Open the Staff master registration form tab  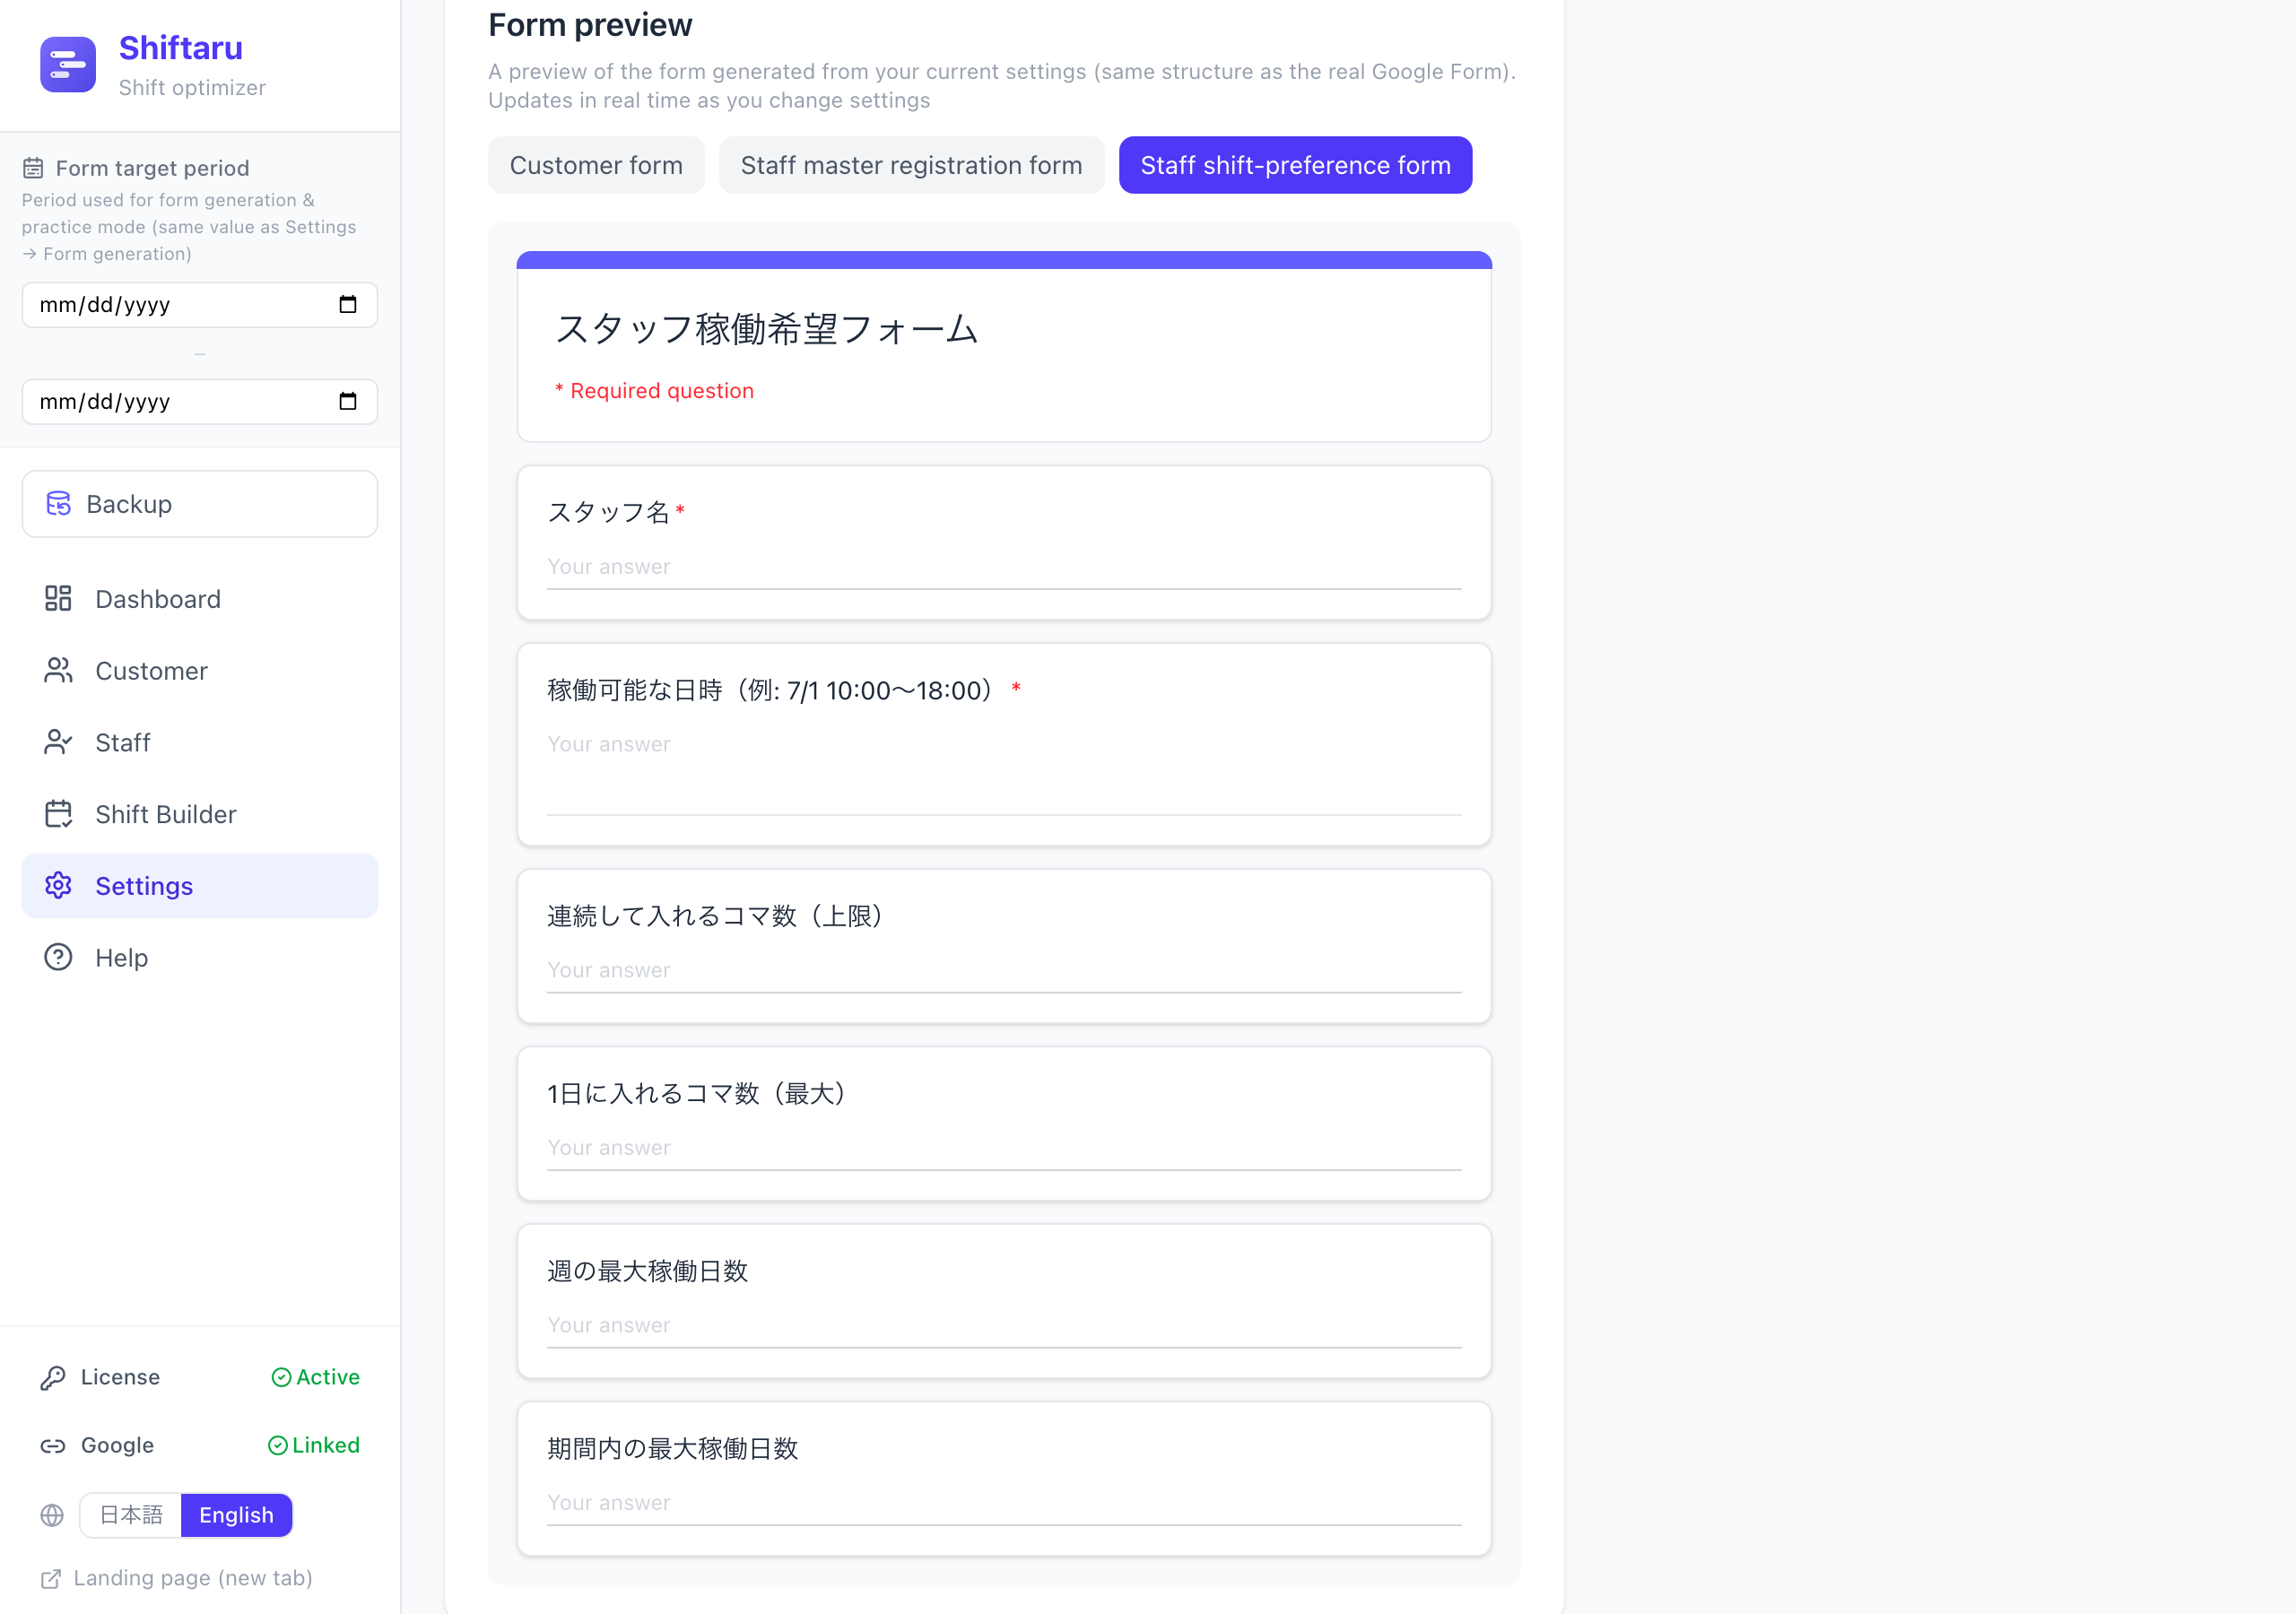pyautogui.click(x=911, y=165)
